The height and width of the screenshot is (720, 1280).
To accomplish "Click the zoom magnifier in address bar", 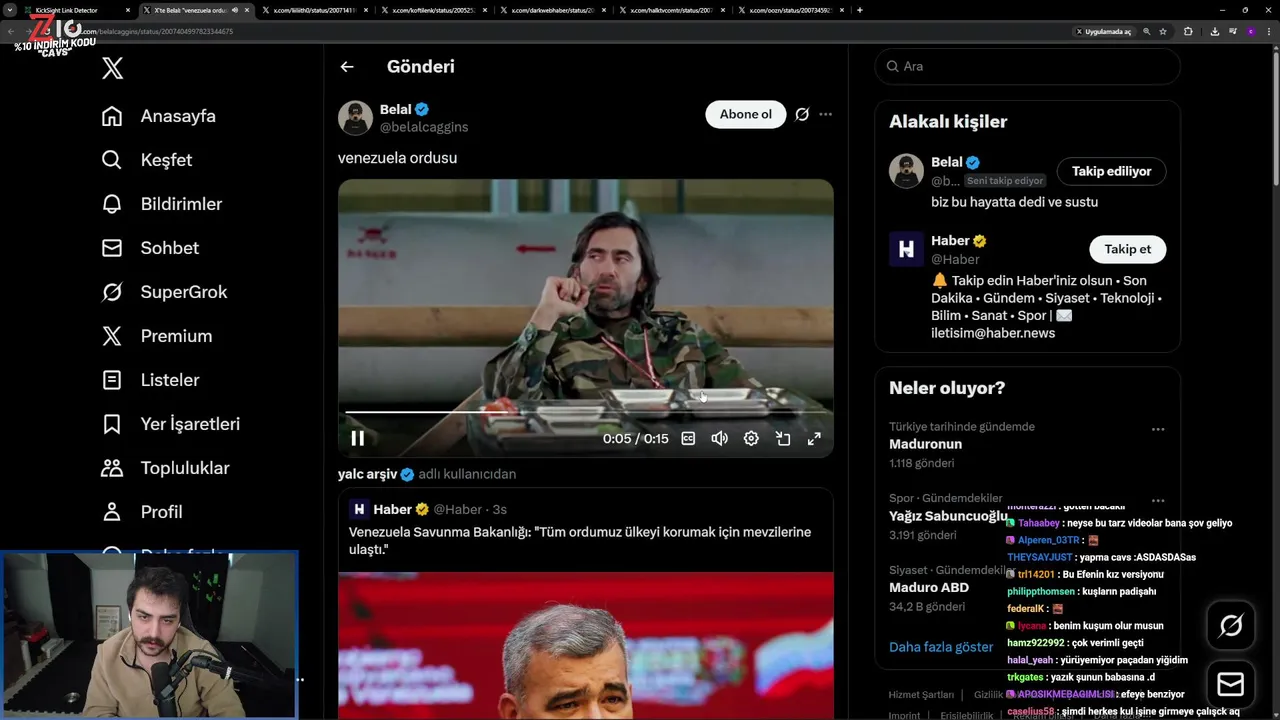I will pos(1146,31).
